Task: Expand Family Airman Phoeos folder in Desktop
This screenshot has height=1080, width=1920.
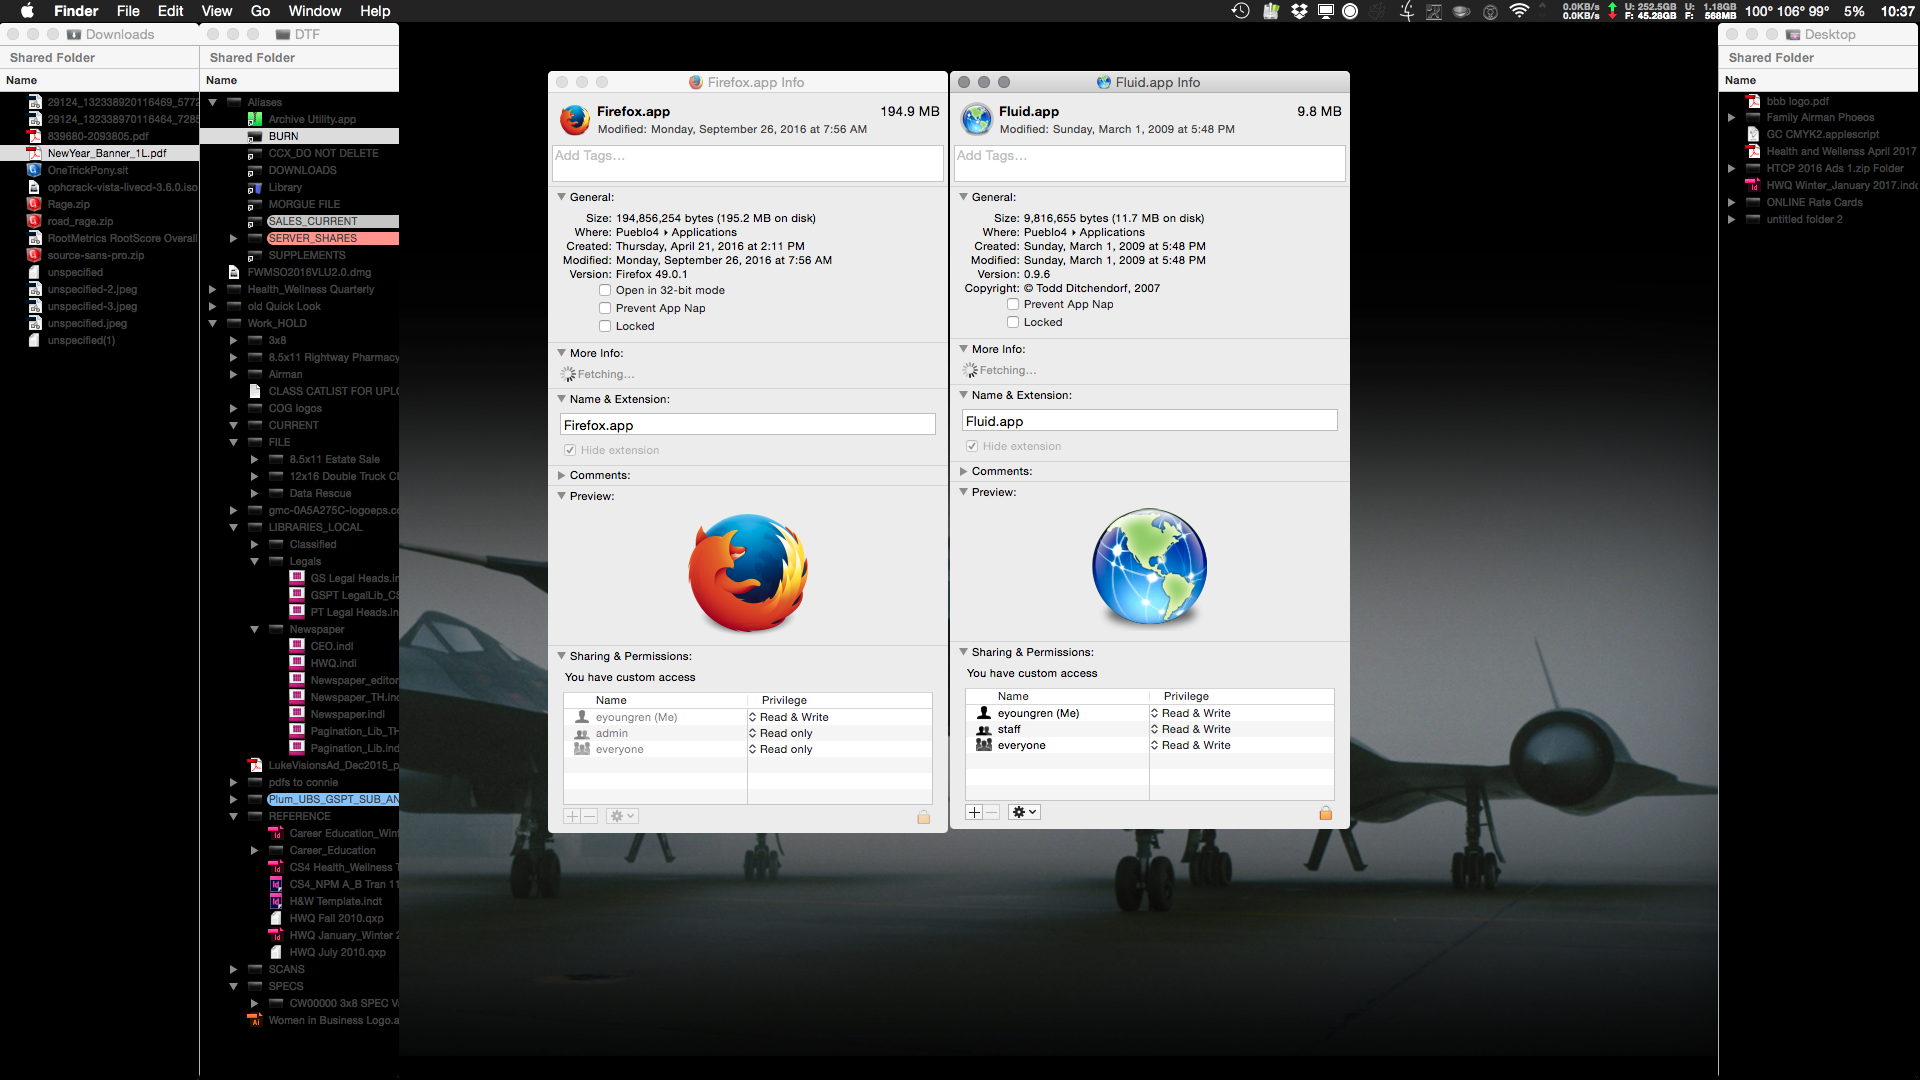Action: point(1731,117)
